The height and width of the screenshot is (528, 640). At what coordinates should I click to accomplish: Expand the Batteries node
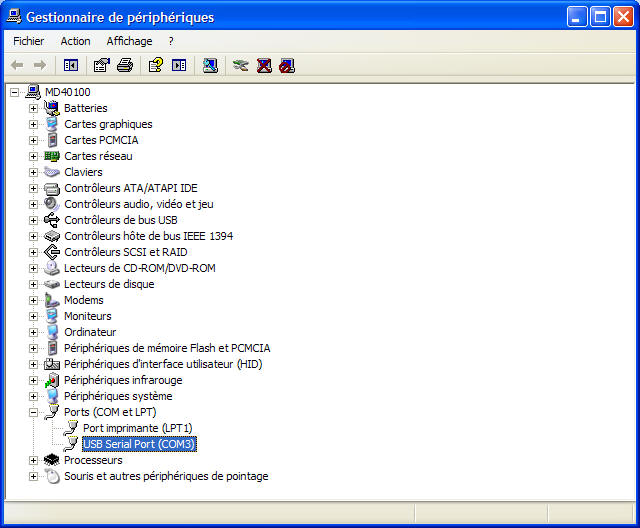tap(33, 108)
